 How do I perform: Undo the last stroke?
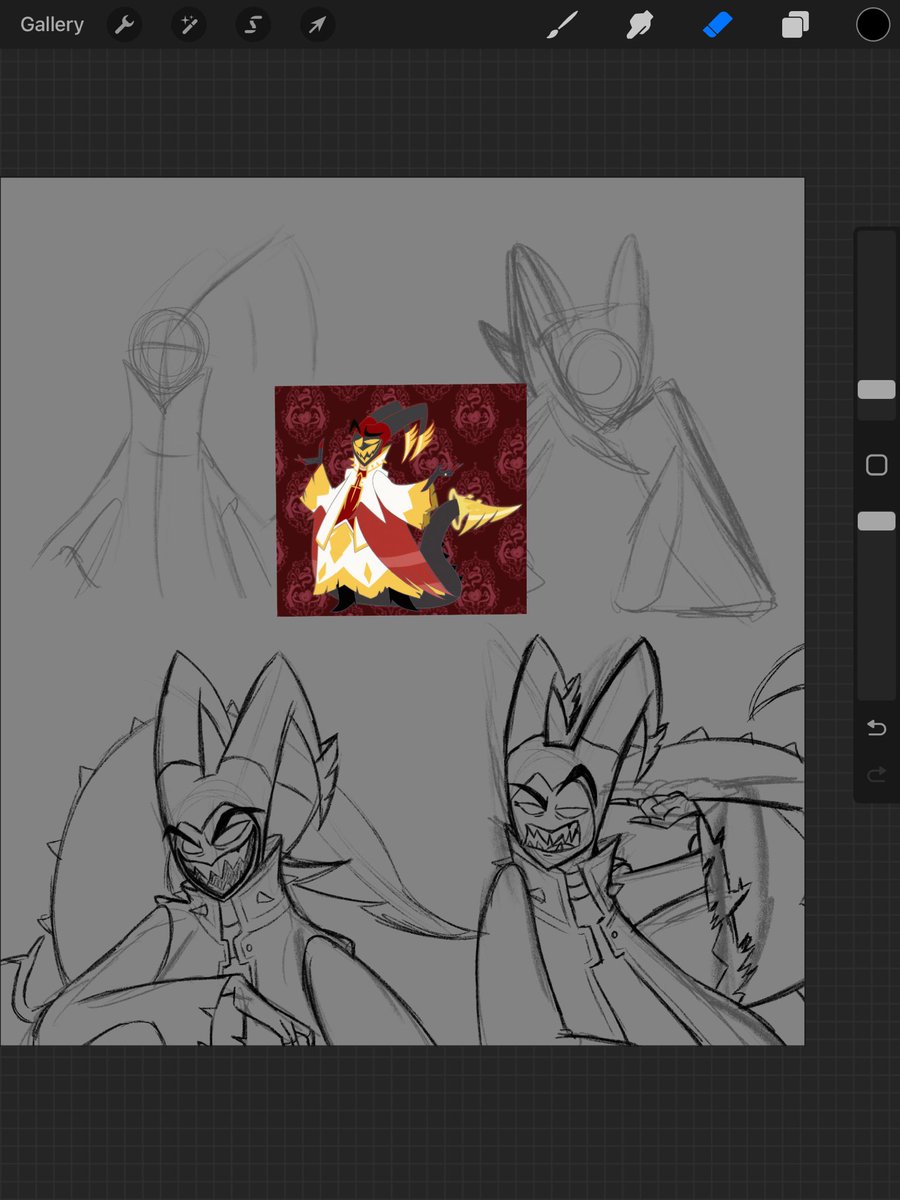(x=877, y=728)
